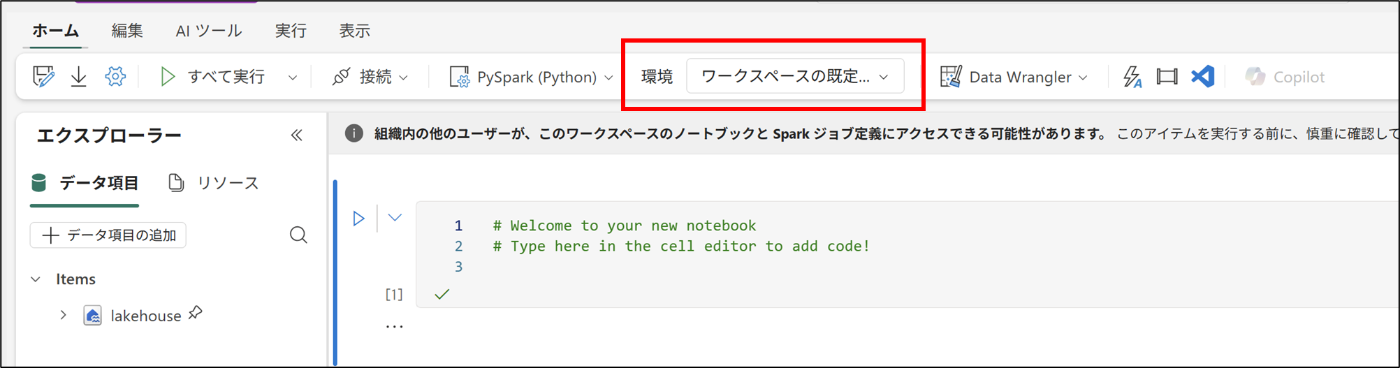Click データ項目の追加 button
The height and width of the screenshot is (368, 1400).
pyautogui.click(x=108, y=235)
